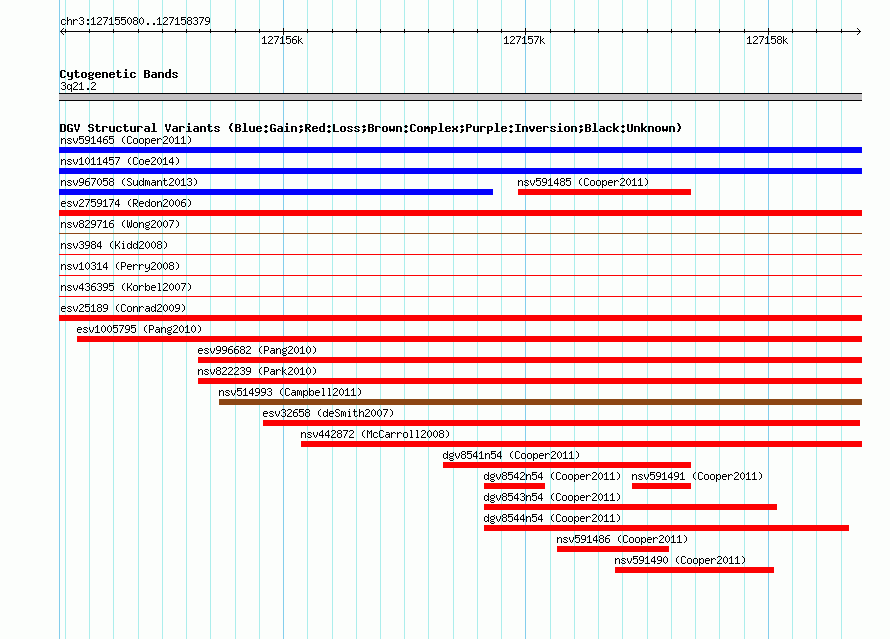Viewport: 890px width, 639px height.
Task: Click the red loss bar under nsv591485
Action: (x=604, y=192)
